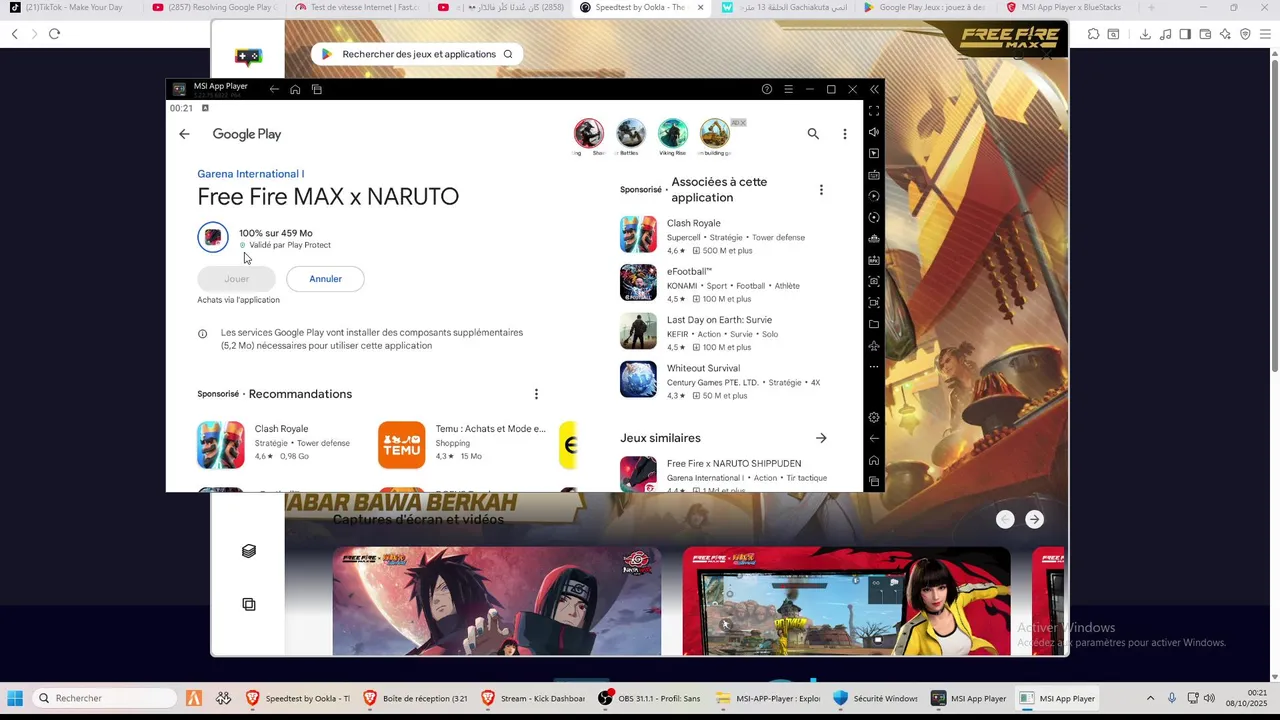Click the Annuler button

(325, 279)
